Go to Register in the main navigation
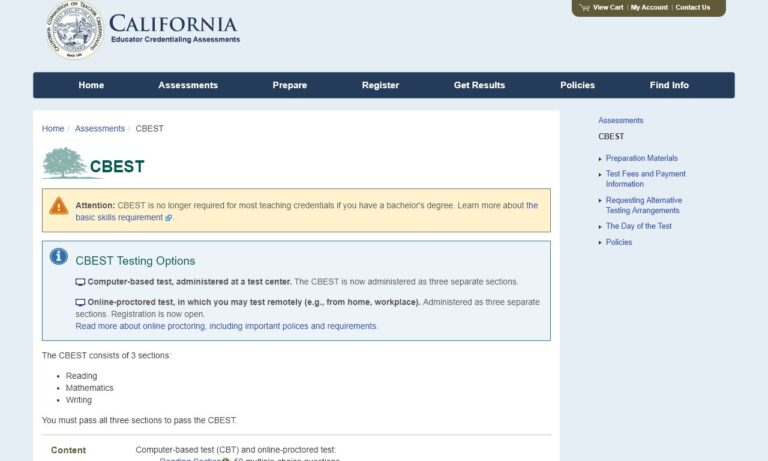This screenshot has width=768, height=461. pos(380,85)
